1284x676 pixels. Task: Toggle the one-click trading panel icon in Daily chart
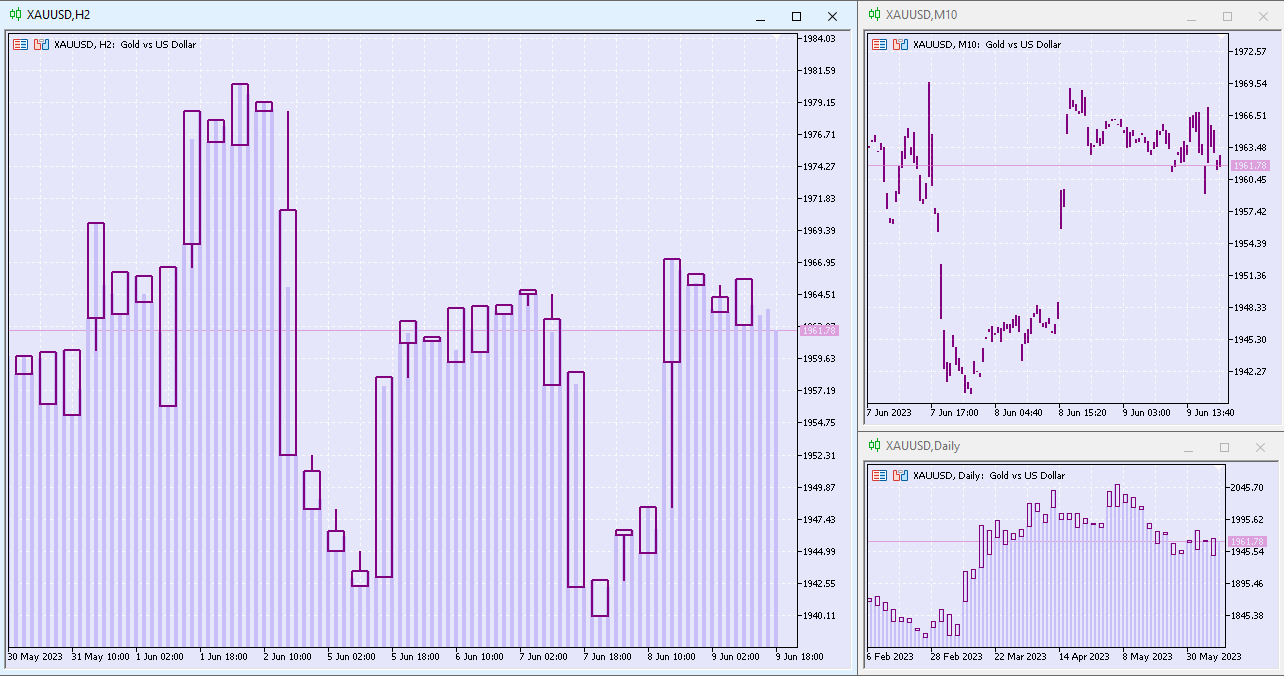[880, 476]
